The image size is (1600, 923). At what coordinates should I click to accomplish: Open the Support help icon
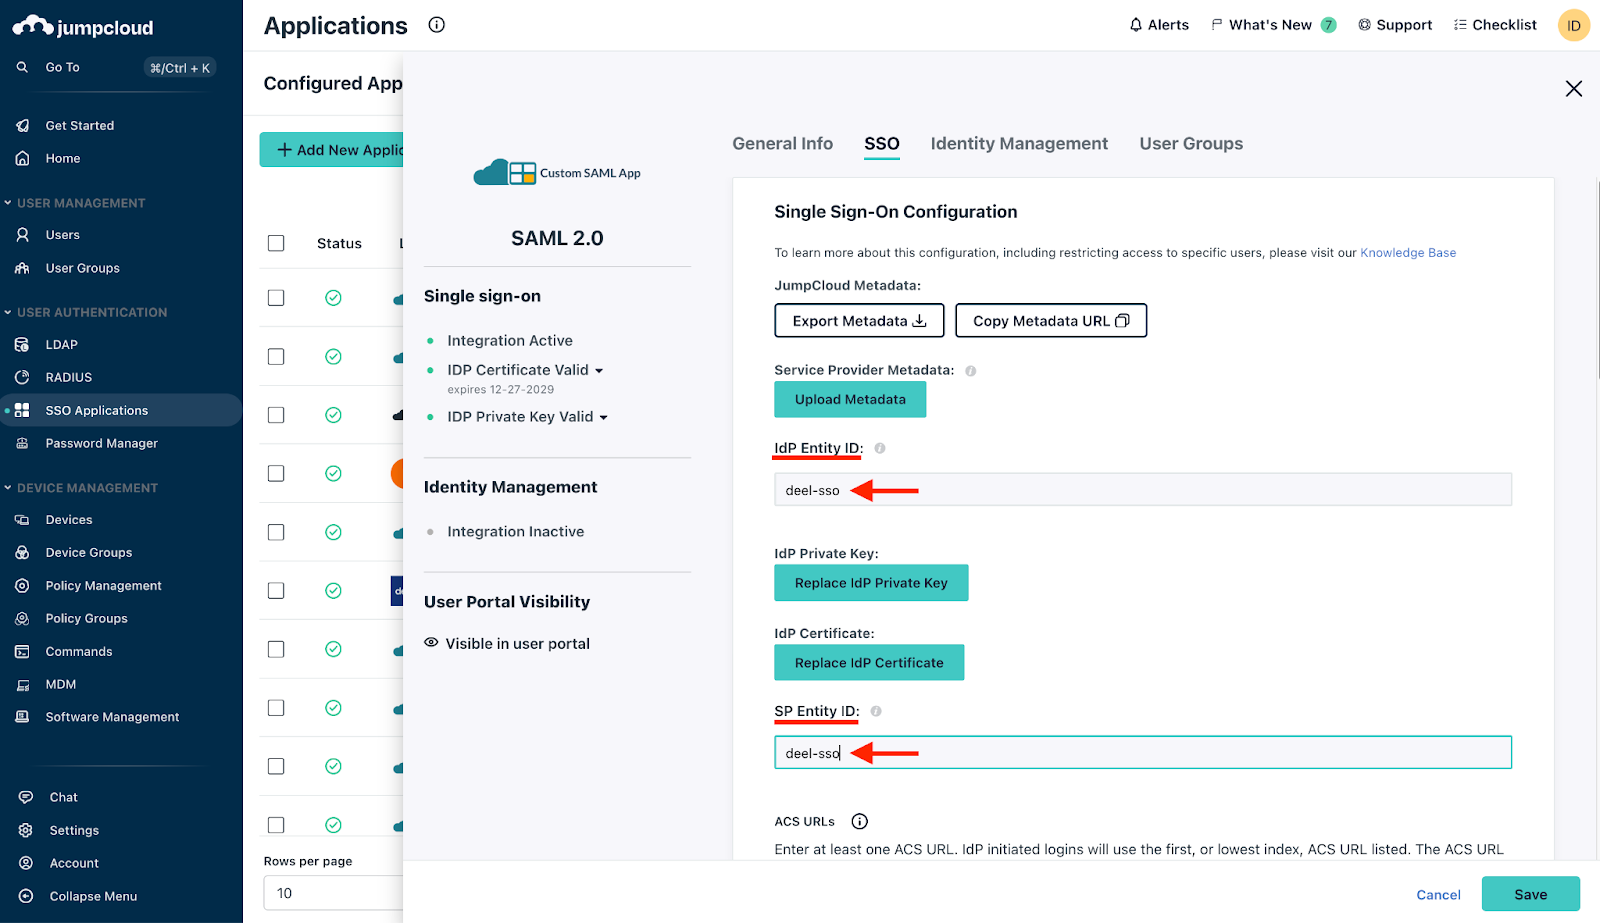1364,25
